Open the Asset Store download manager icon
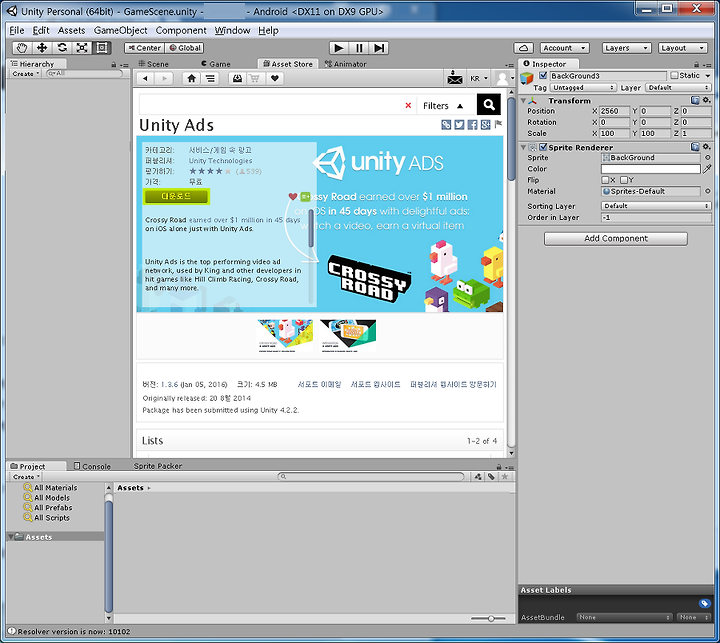Viewport: 720px width, 643px height. 237,79
